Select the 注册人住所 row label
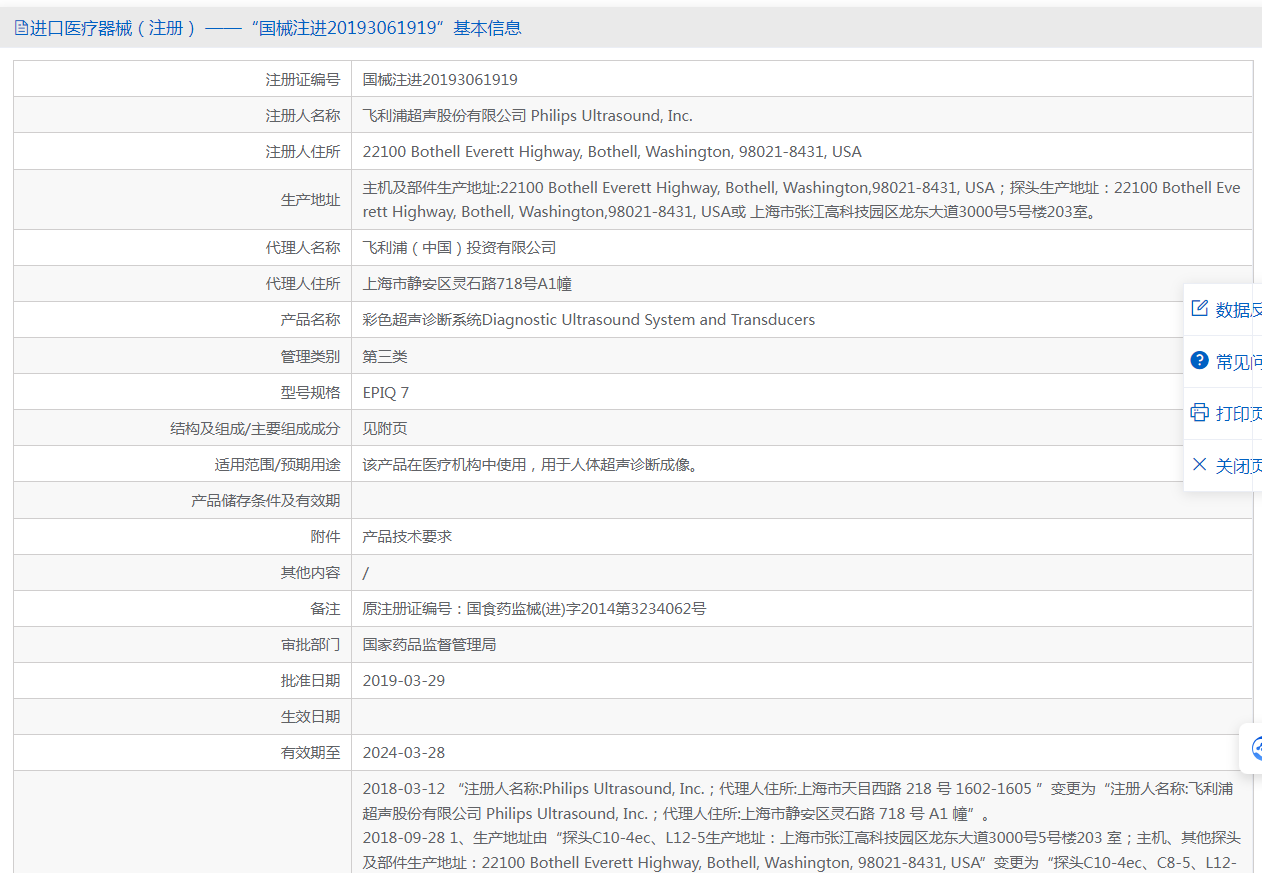This screenshot has height=873, width=1262. coord(302,152)
